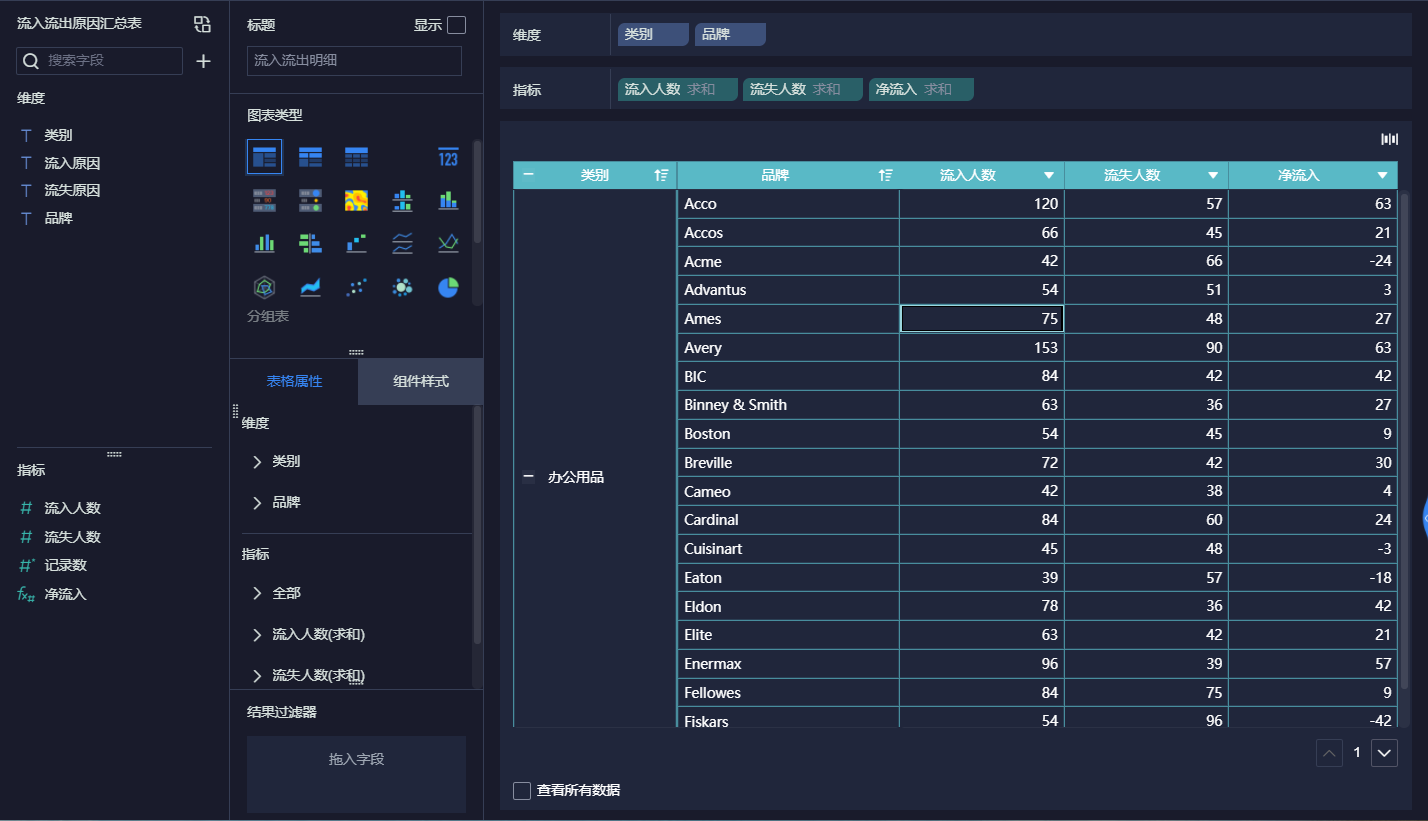
Task: Select the bubble chart type
Action: click(402, 287)
